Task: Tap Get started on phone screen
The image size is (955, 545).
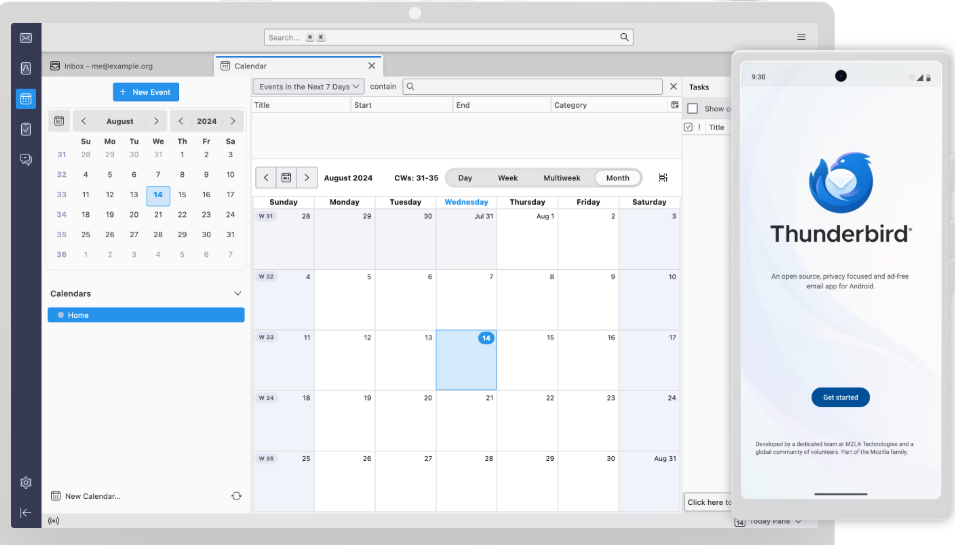Action: (x=840, y=397)
